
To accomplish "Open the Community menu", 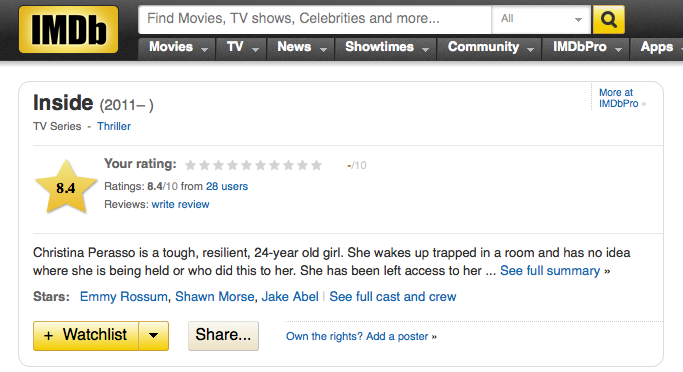I will pyautogui.click(x=490, y=47).
